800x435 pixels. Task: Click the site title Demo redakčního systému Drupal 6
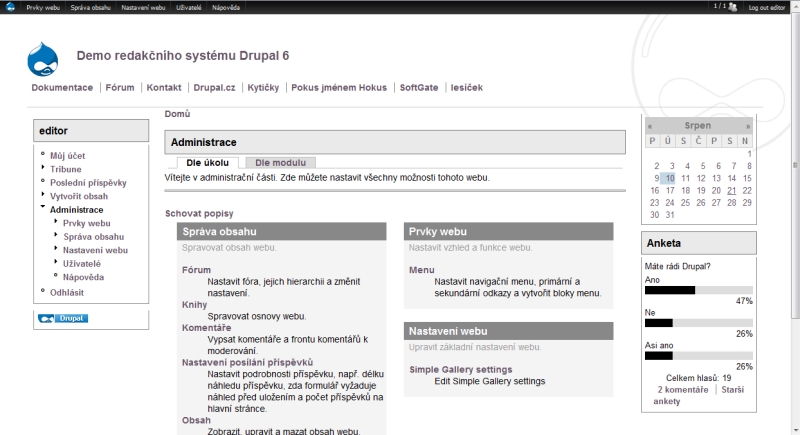(183, 56)
